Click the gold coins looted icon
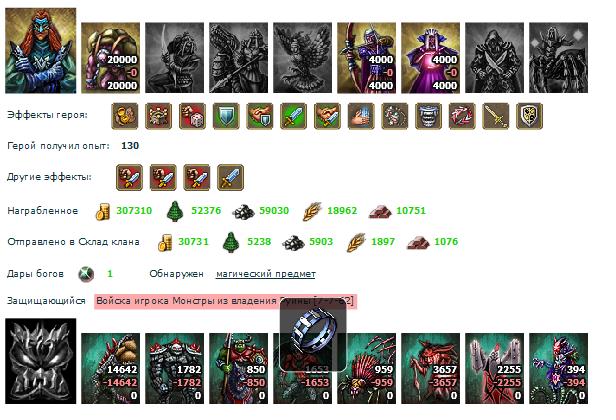Image resolution: width=616 pixels, height=420 pixels. 103,211
